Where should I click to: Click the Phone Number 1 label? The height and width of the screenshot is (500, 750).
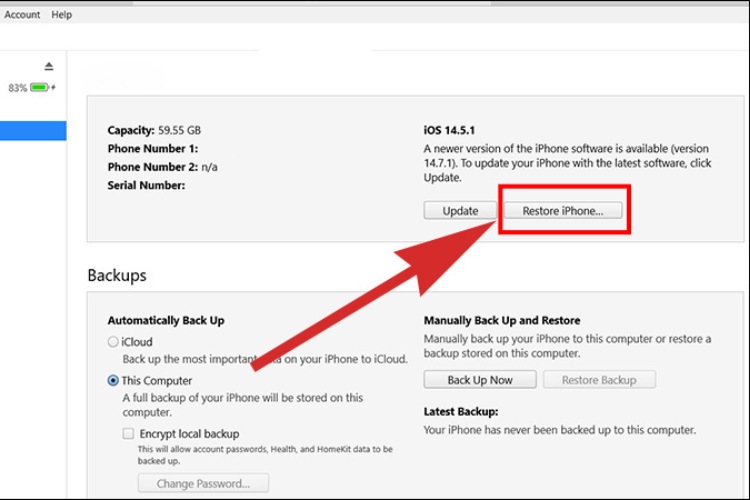153,148
